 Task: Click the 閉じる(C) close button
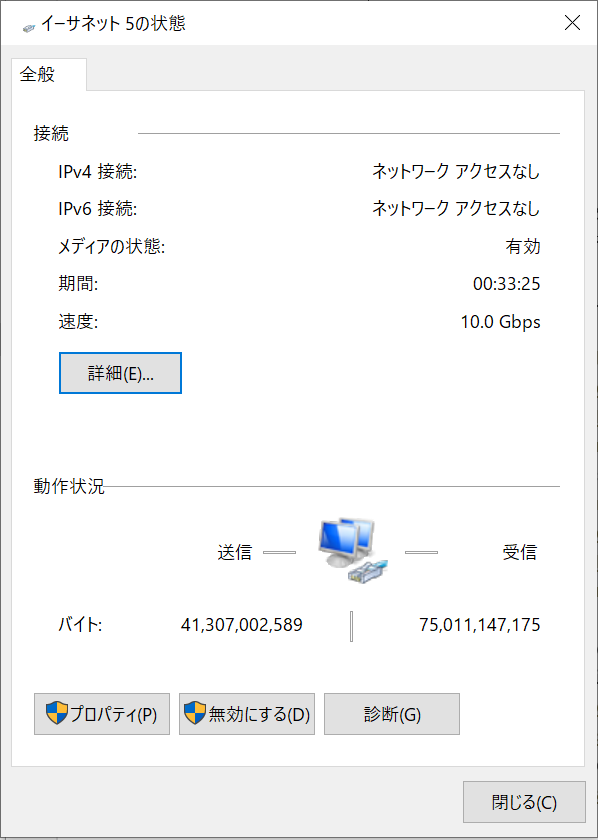524,802
